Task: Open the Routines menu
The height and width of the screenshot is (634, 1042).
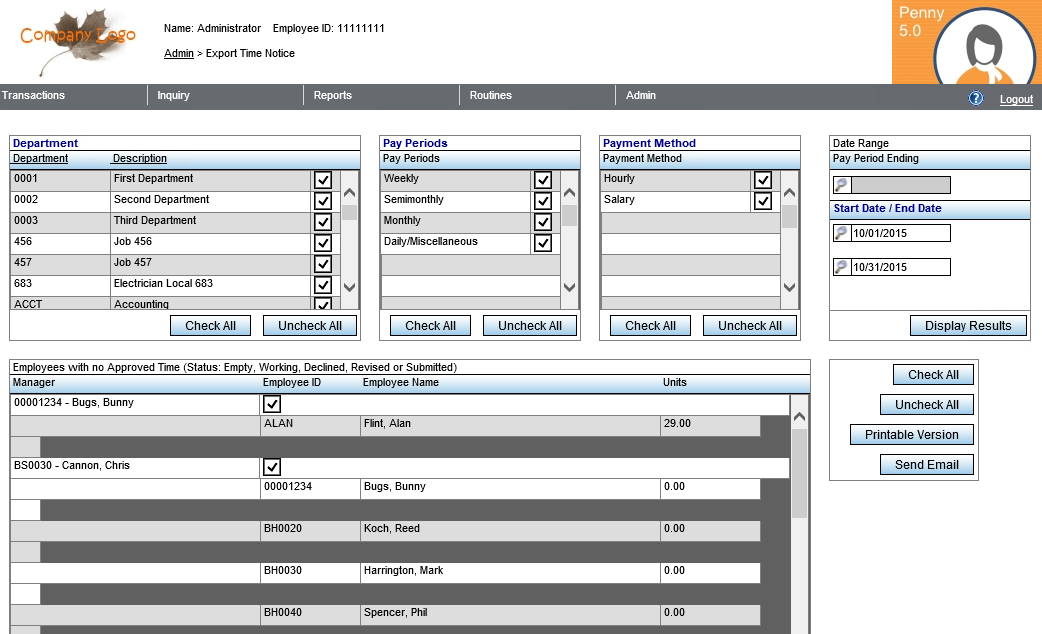Action: coord(491,96)
